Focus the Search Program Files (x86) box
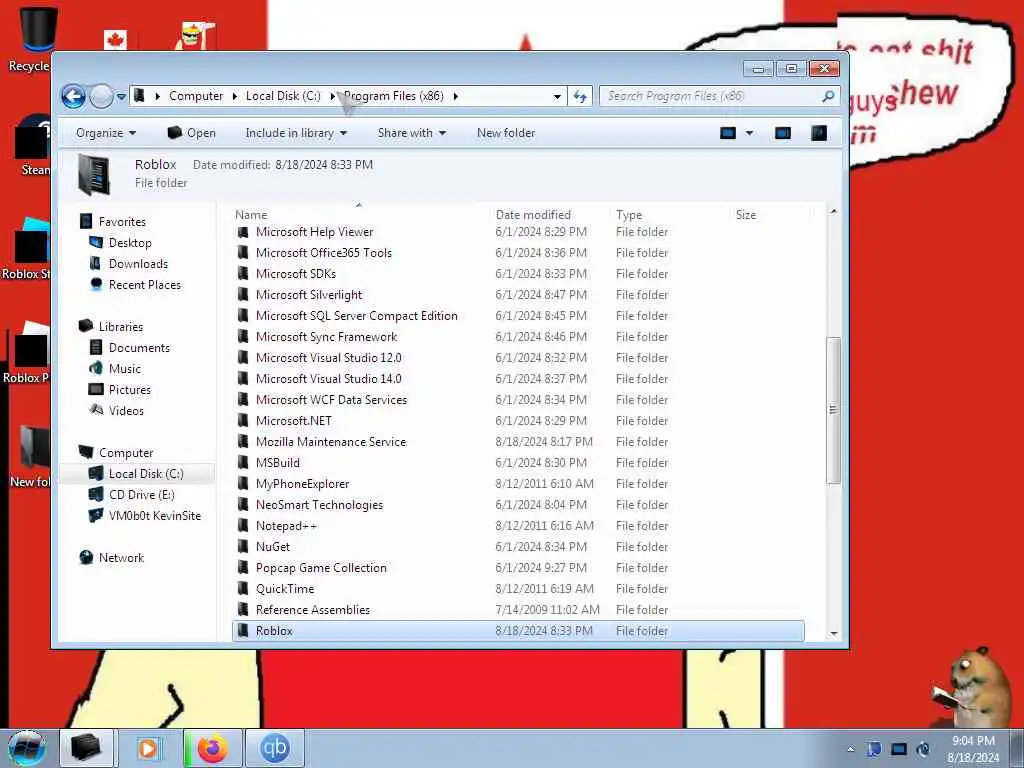The image size is (1024, 768). [718, 96]
